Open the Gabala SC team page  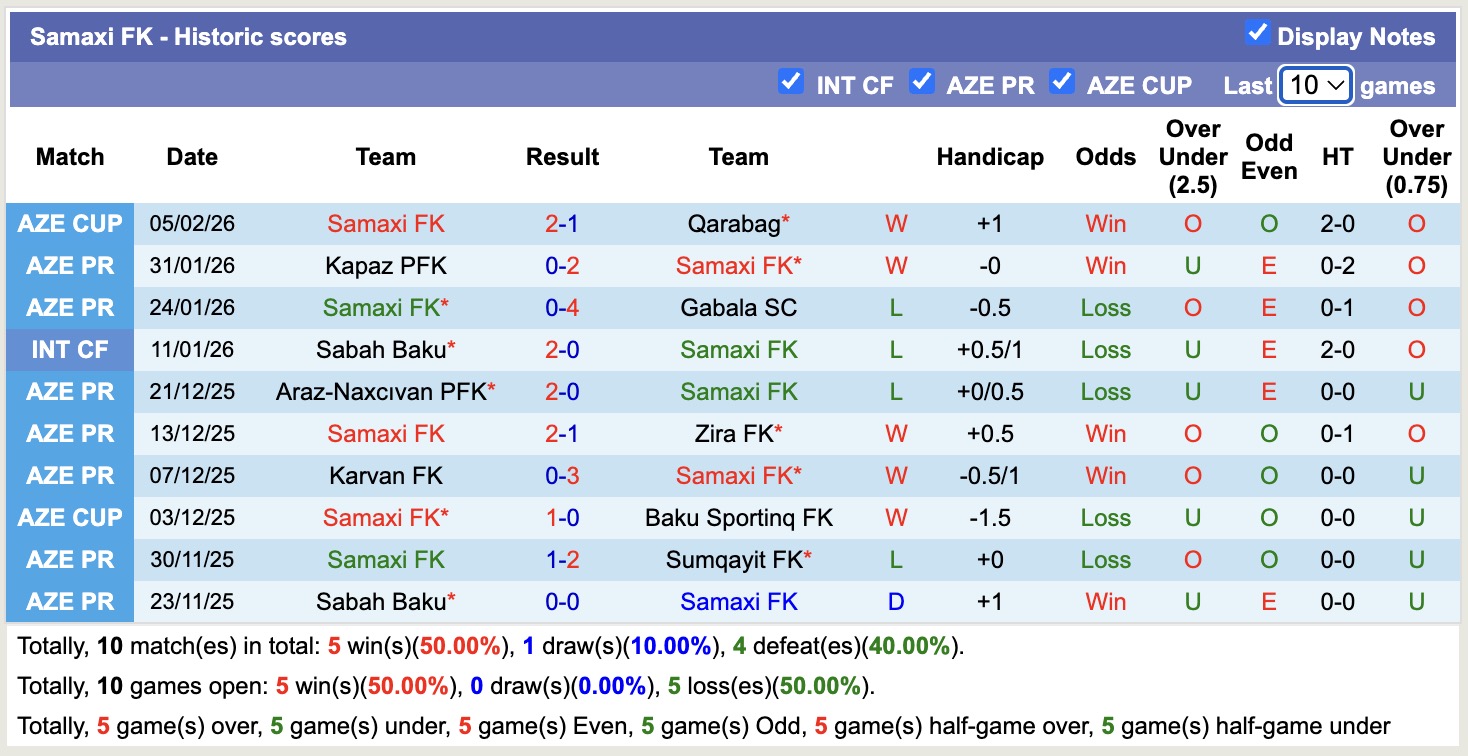[x=739, y=308]
